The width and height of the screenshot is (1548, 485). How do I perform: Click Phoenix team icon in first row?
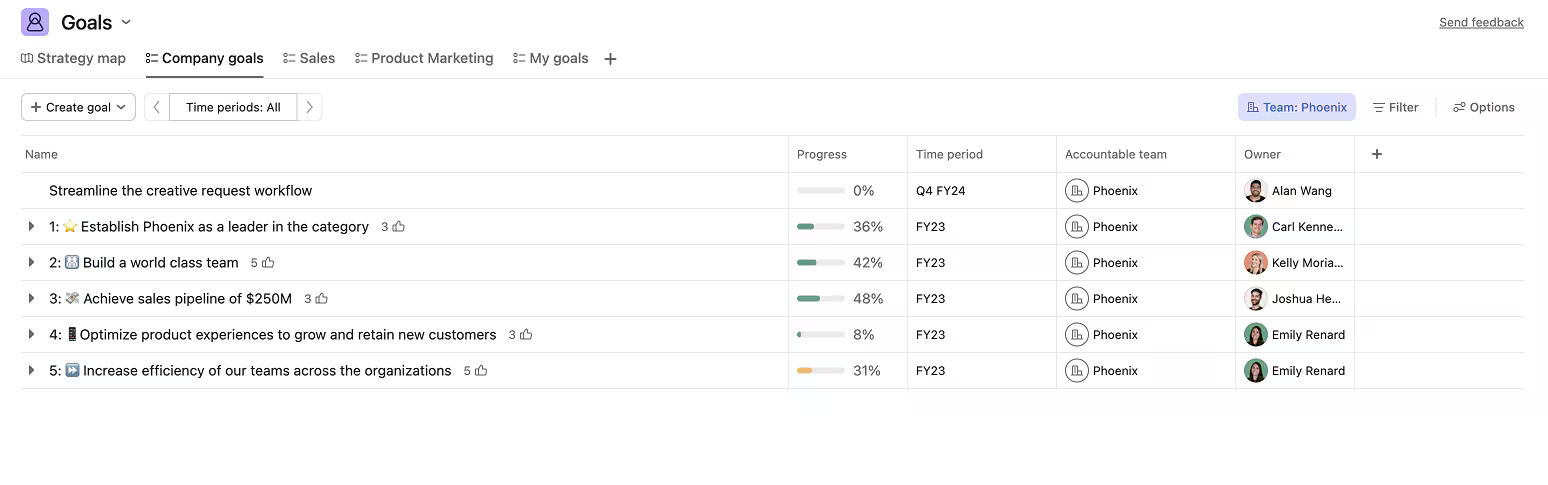1076,191
